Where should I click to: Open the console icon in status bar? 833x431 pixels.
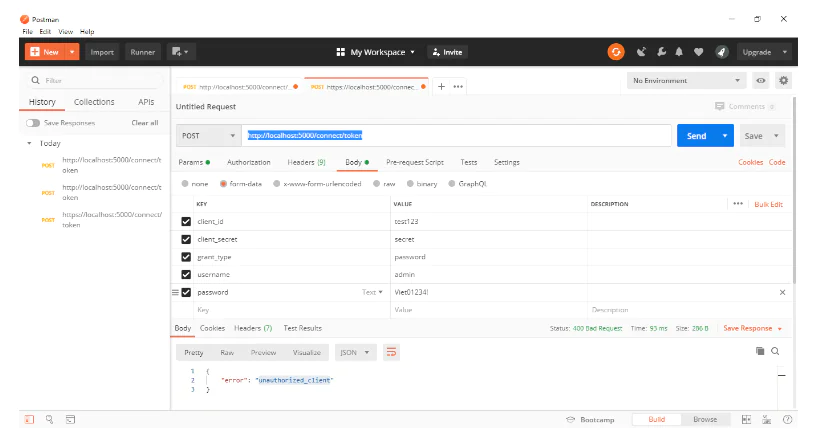coord(70,420)
